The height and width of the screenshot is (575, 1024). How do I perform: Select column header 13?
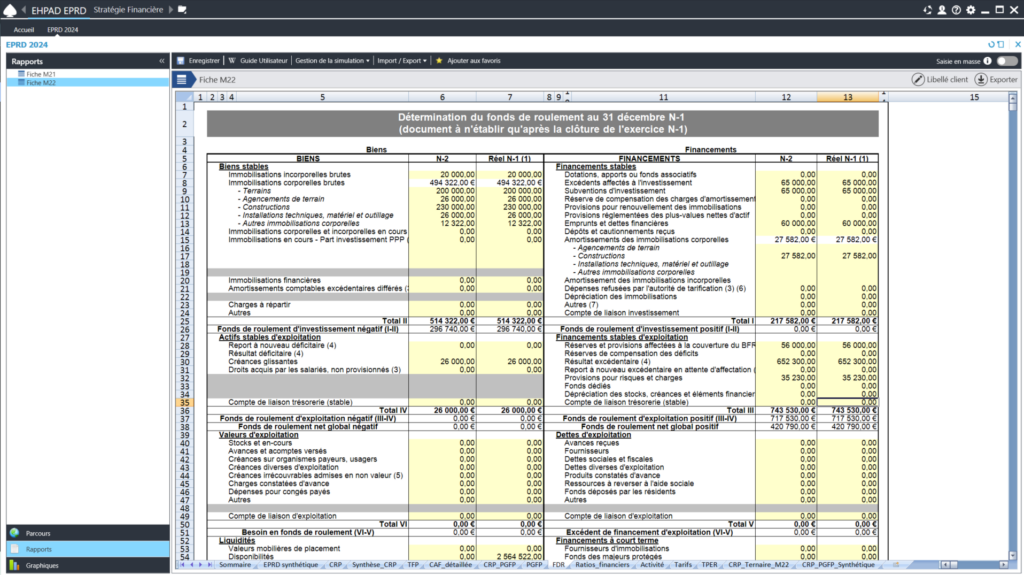[x=848, y=97]
